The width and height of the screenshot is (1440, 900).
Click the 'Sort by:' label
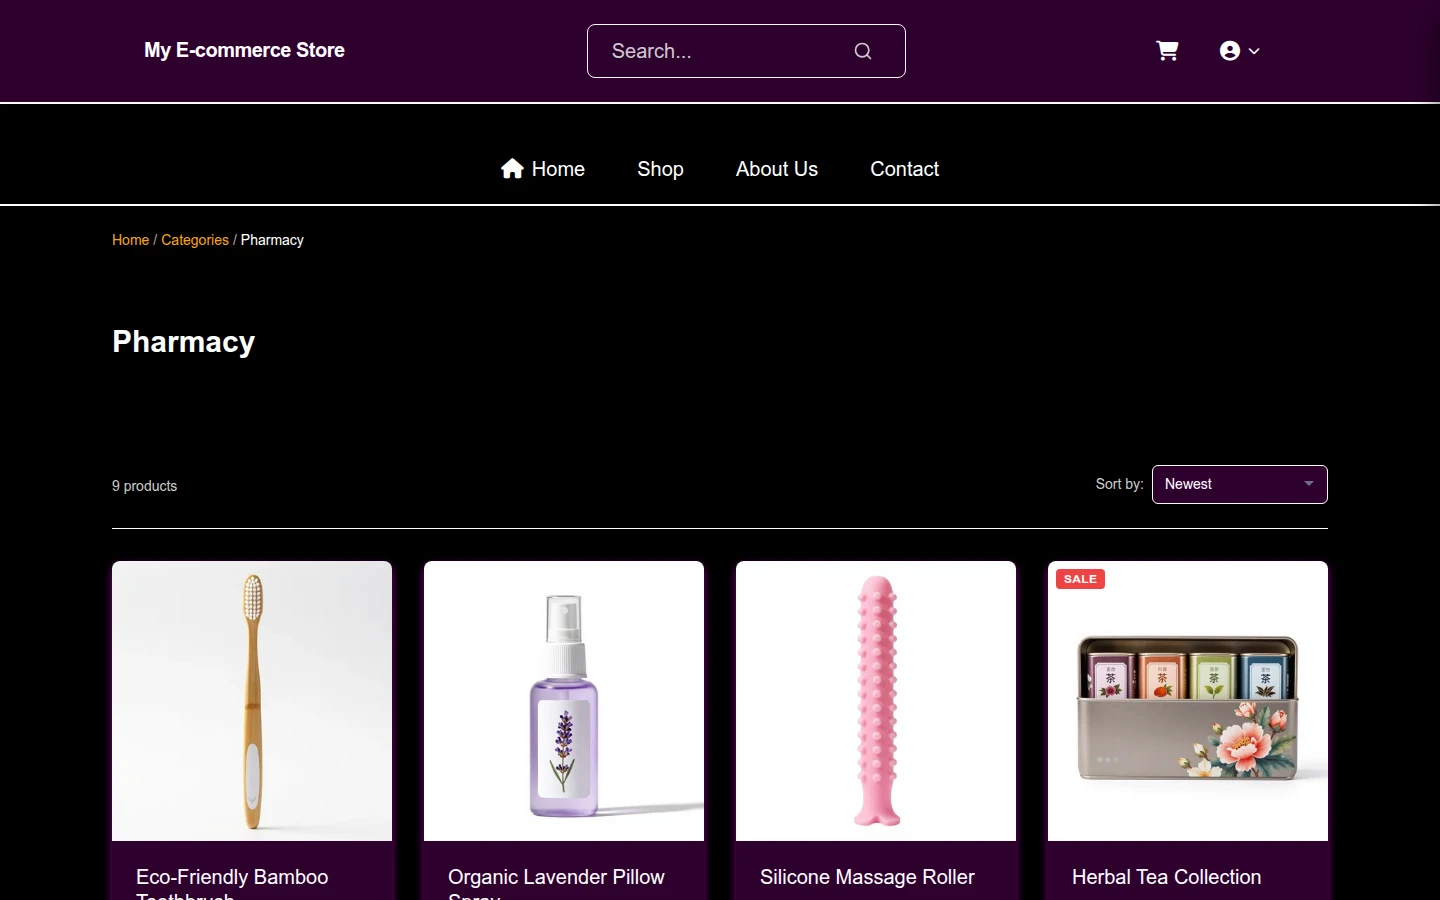point(1119,484)
